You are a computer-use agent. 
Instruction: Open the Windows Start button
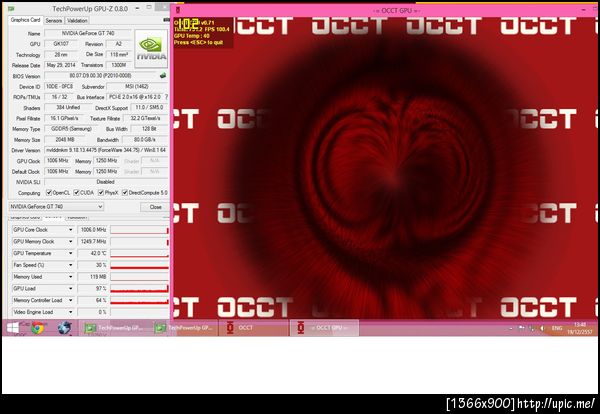pyautogui.click(x=13, y=328)
